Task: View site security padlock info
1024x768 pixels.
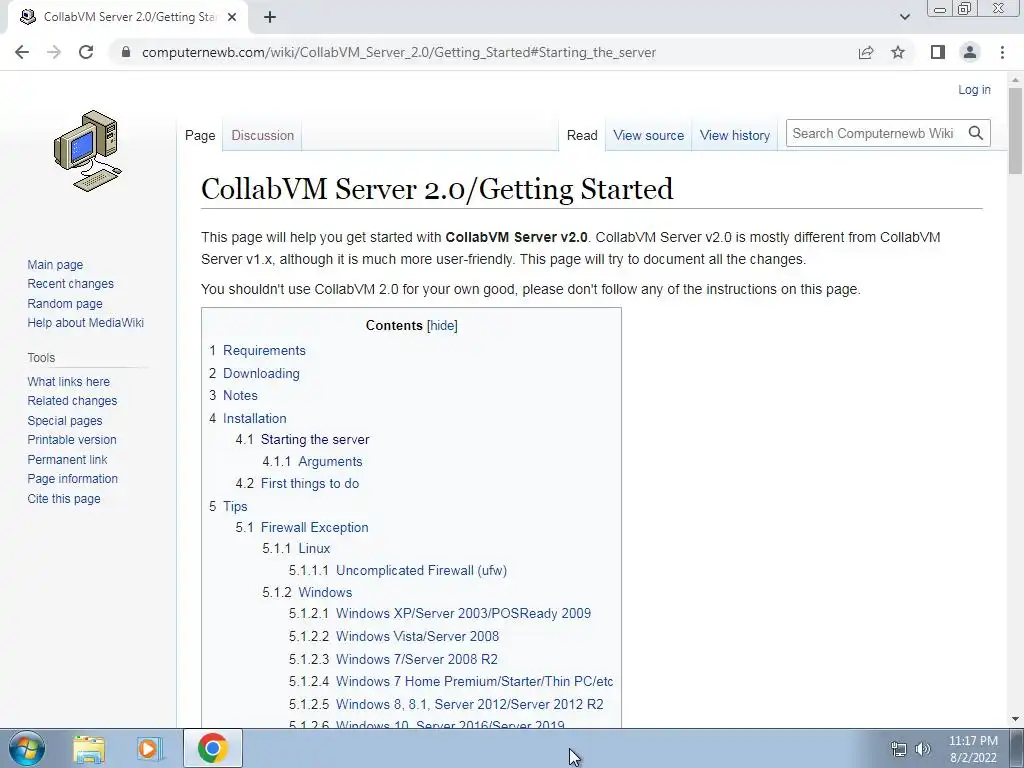Action: [126, 52]
